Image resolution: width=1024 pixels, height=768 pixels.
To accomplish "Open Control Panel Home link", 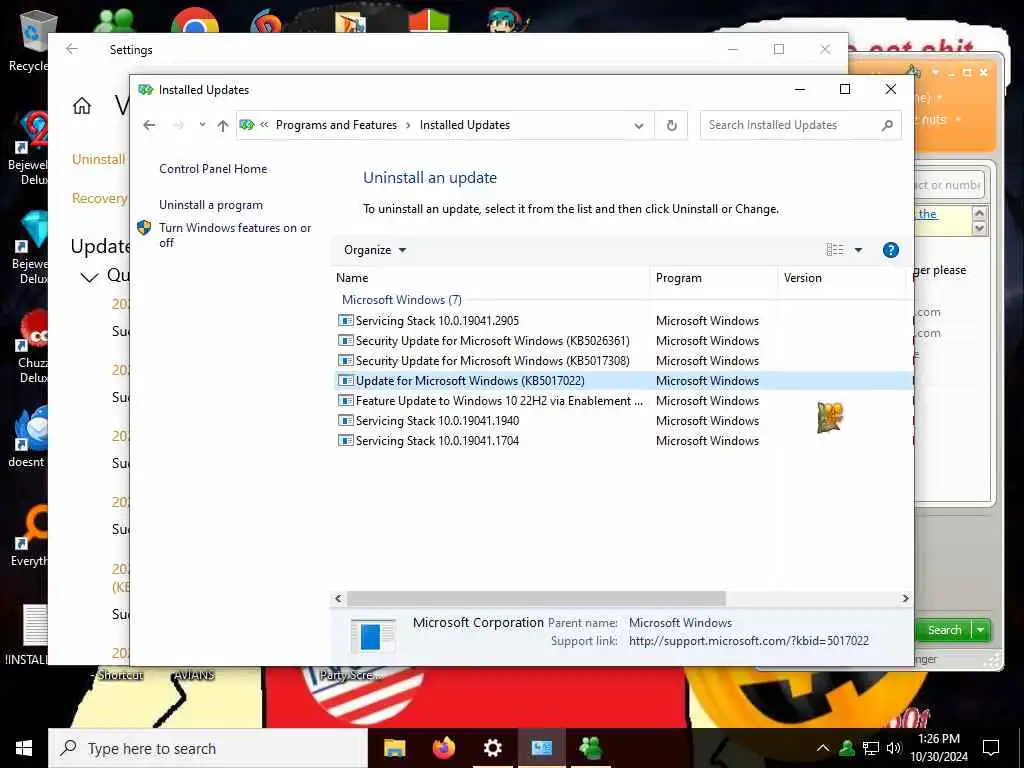I will (213, 168).
